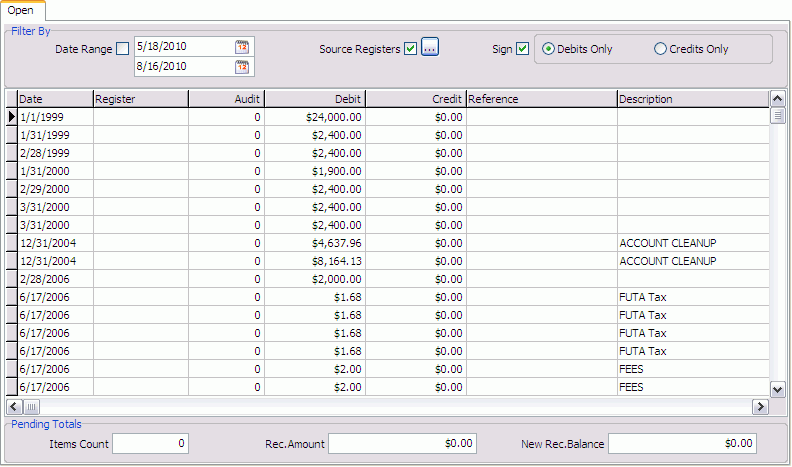
Task: Sort by the Date column header
Action: pyautogui.click(x=54, y=99)
